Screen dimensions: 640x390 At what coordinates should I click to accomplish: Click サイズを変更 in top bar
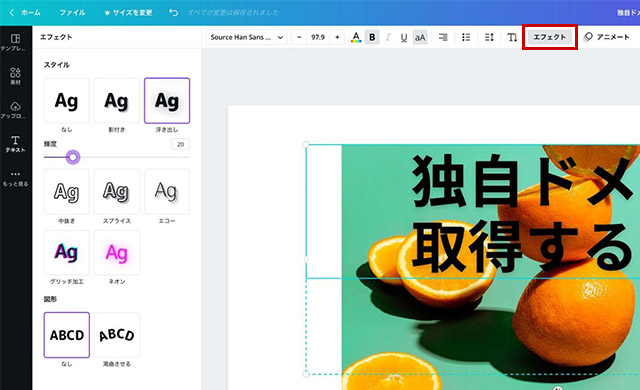coord(128,13)
